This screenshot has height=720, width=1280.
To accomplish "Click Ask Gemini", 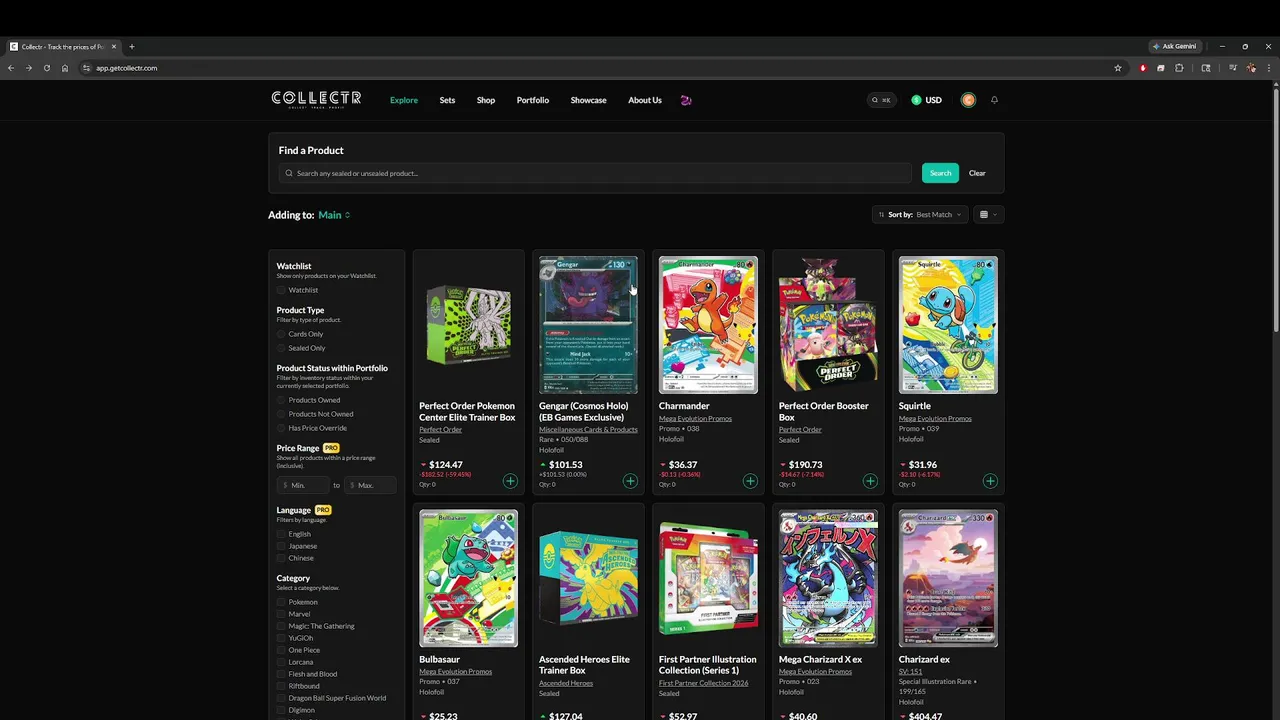I will click(x=1175, y=46).
